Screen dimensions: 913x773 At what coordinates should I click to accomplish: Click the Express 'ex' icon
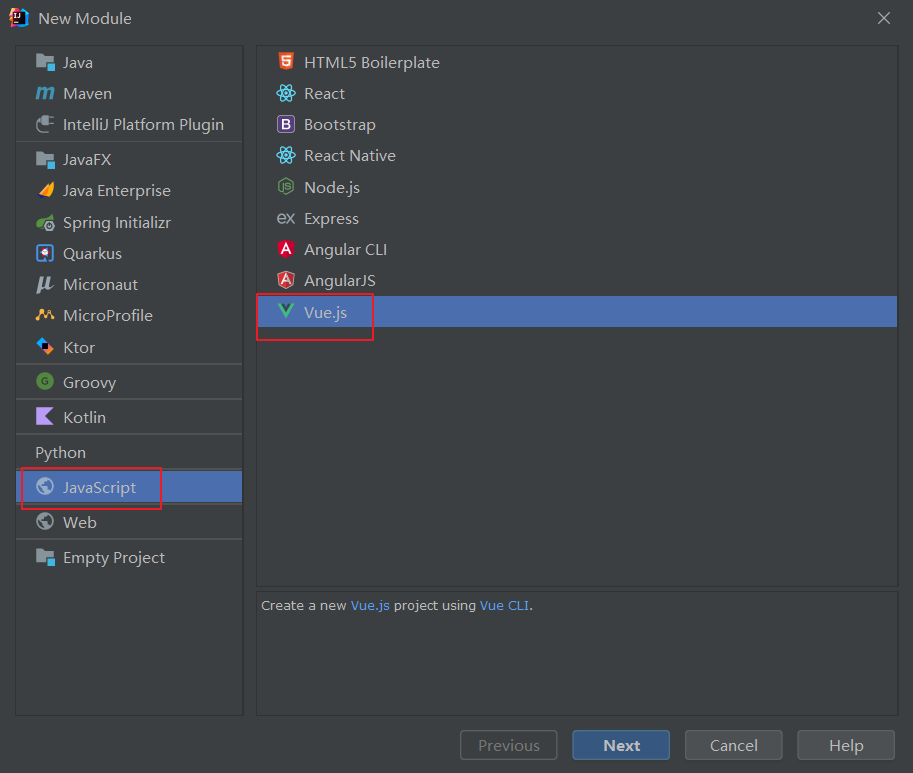[x=286, y=218]
